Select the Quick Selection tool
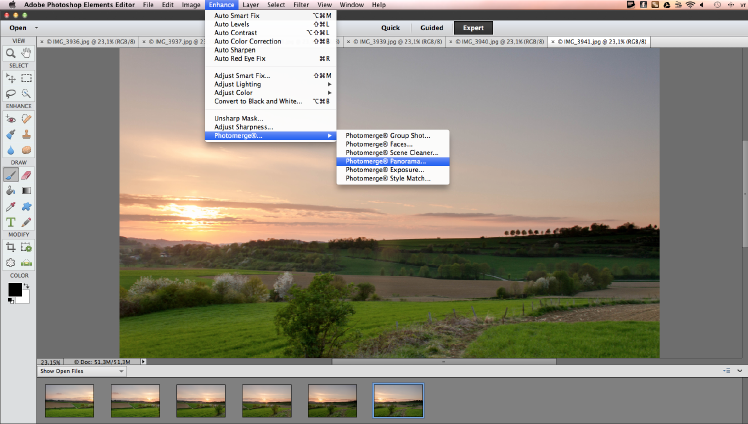Image resolution: width=748 pixels, height=424 pixels. click(26, 93)
